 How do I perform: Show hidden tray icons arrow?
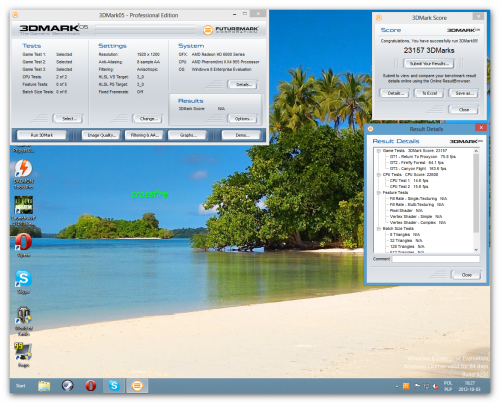click(x=397, y=387)
